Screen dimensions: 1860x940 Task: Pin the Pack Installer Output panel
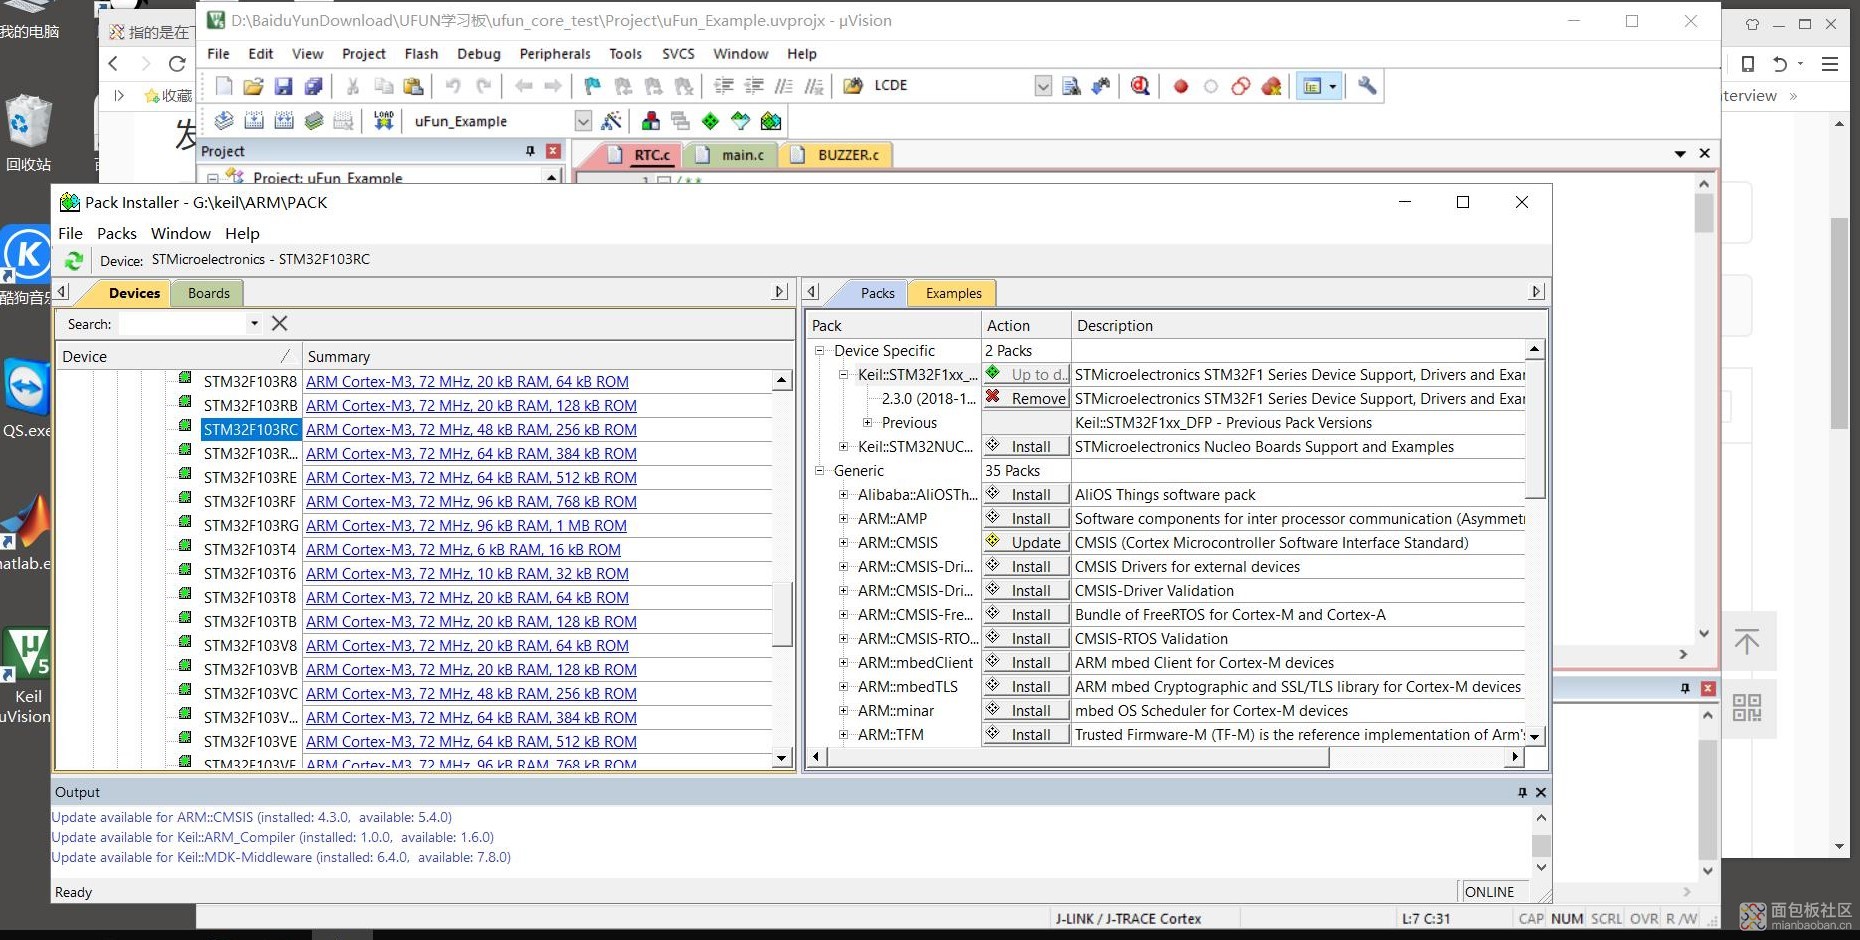click(x=1522, y=792)
